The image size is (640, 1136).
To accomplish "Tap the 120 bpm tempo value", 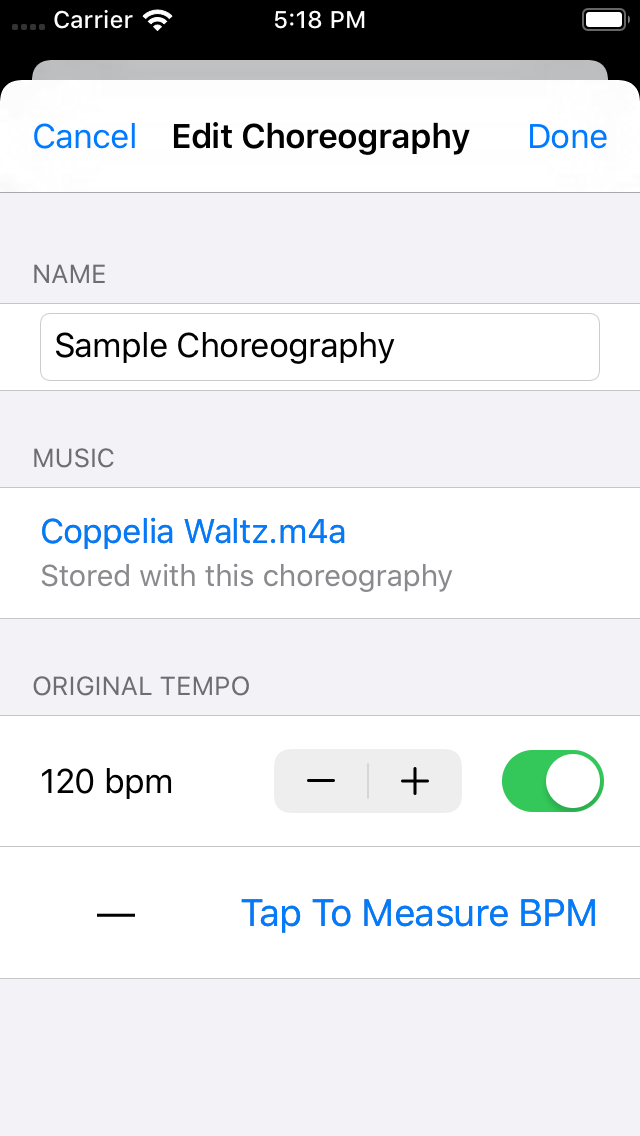I will coord(107,782).
